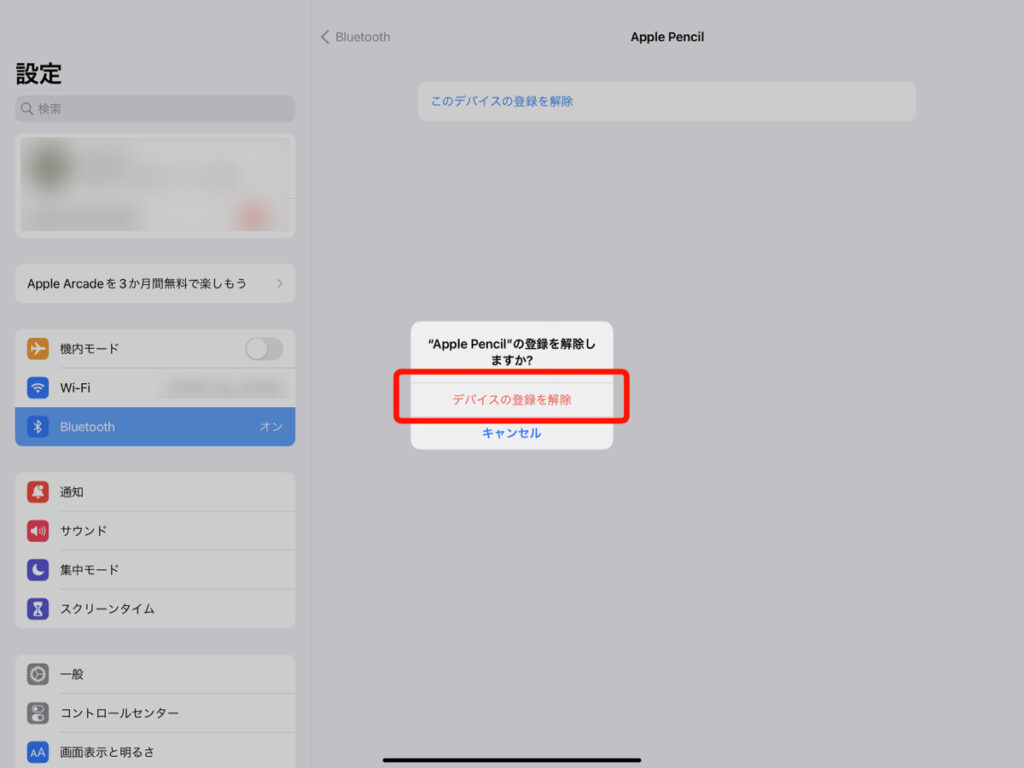Tap the Focus mode moon icon
1024x768 pixels.
(x=38, y=570)
